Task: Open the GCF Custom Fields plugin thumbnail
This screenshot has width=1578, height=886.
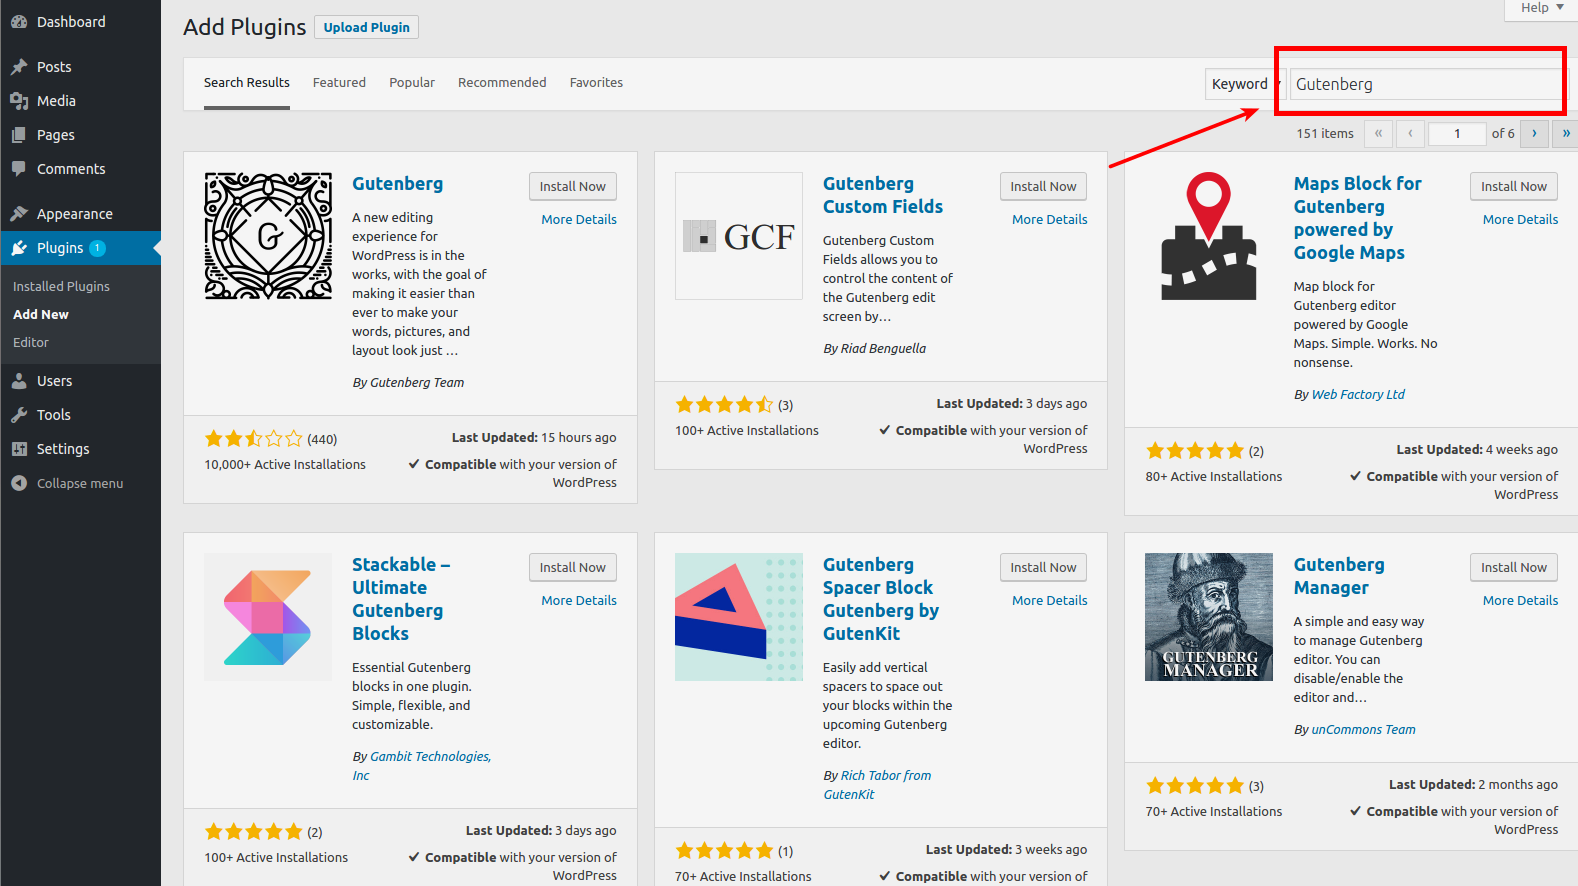Action: [x=739, y=236]
